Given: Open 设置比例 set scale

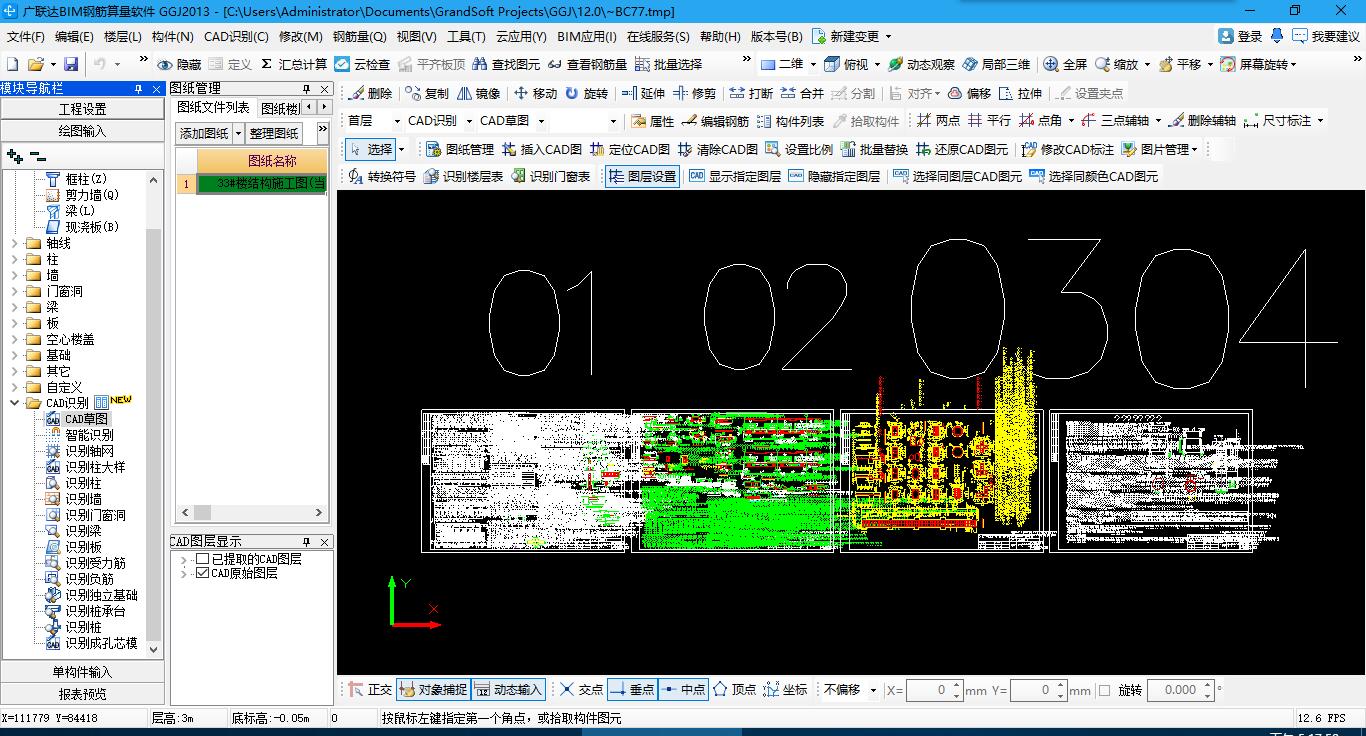Looking at the screenshot, I should click(798, 149).
